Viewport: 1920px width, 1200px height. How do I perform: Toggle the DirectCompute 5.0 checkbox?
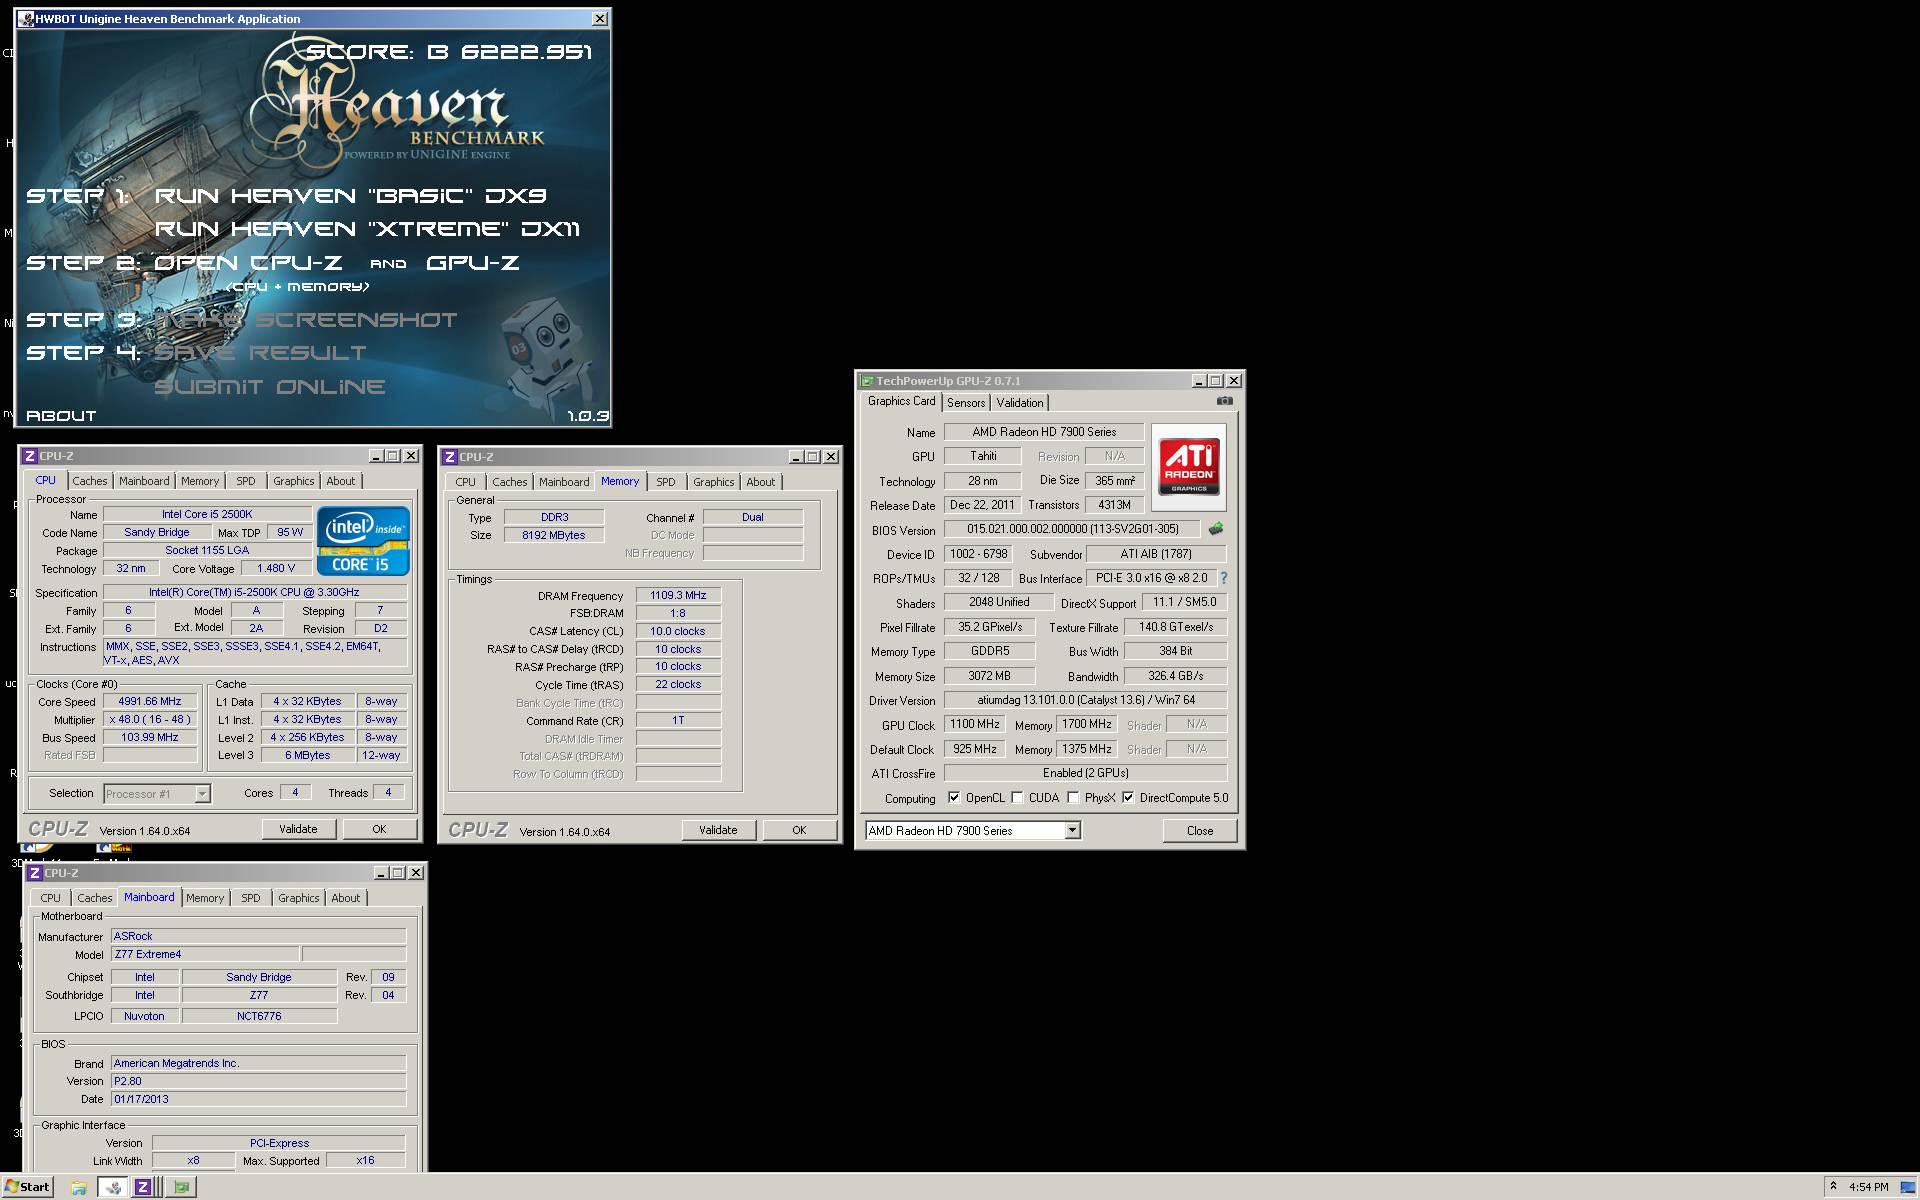1128,798
